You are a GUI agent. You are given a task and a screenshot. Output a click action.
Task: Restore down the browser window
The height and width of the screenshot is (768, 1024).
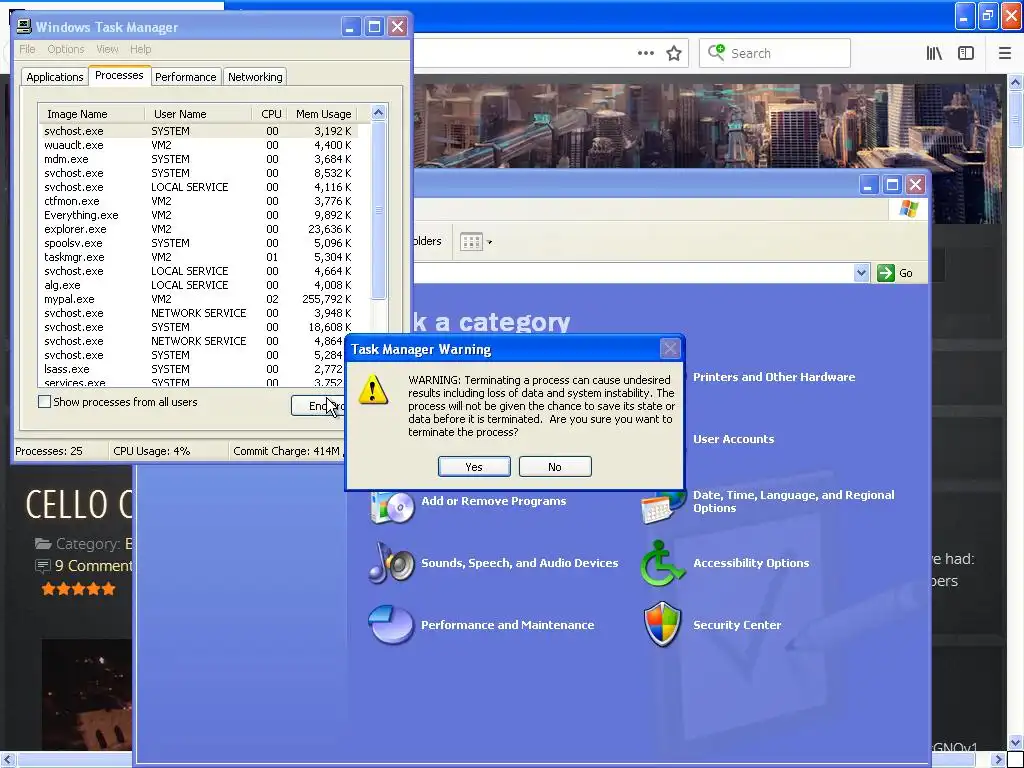987,16
